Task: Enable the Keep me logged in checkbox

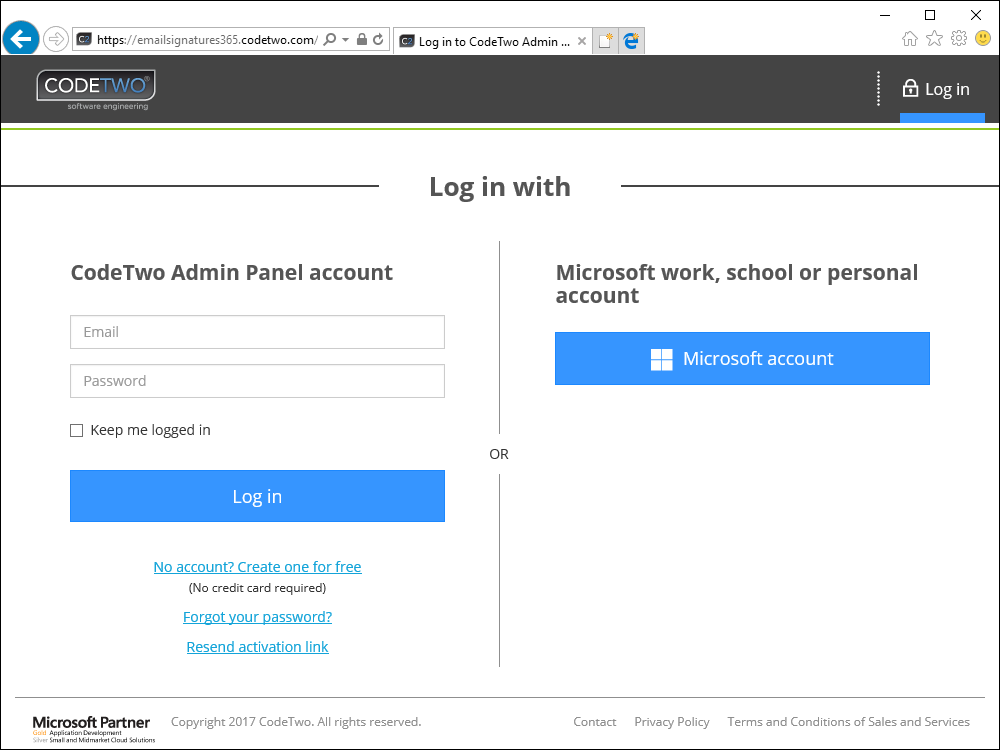Action: click(x=76, y=429)
